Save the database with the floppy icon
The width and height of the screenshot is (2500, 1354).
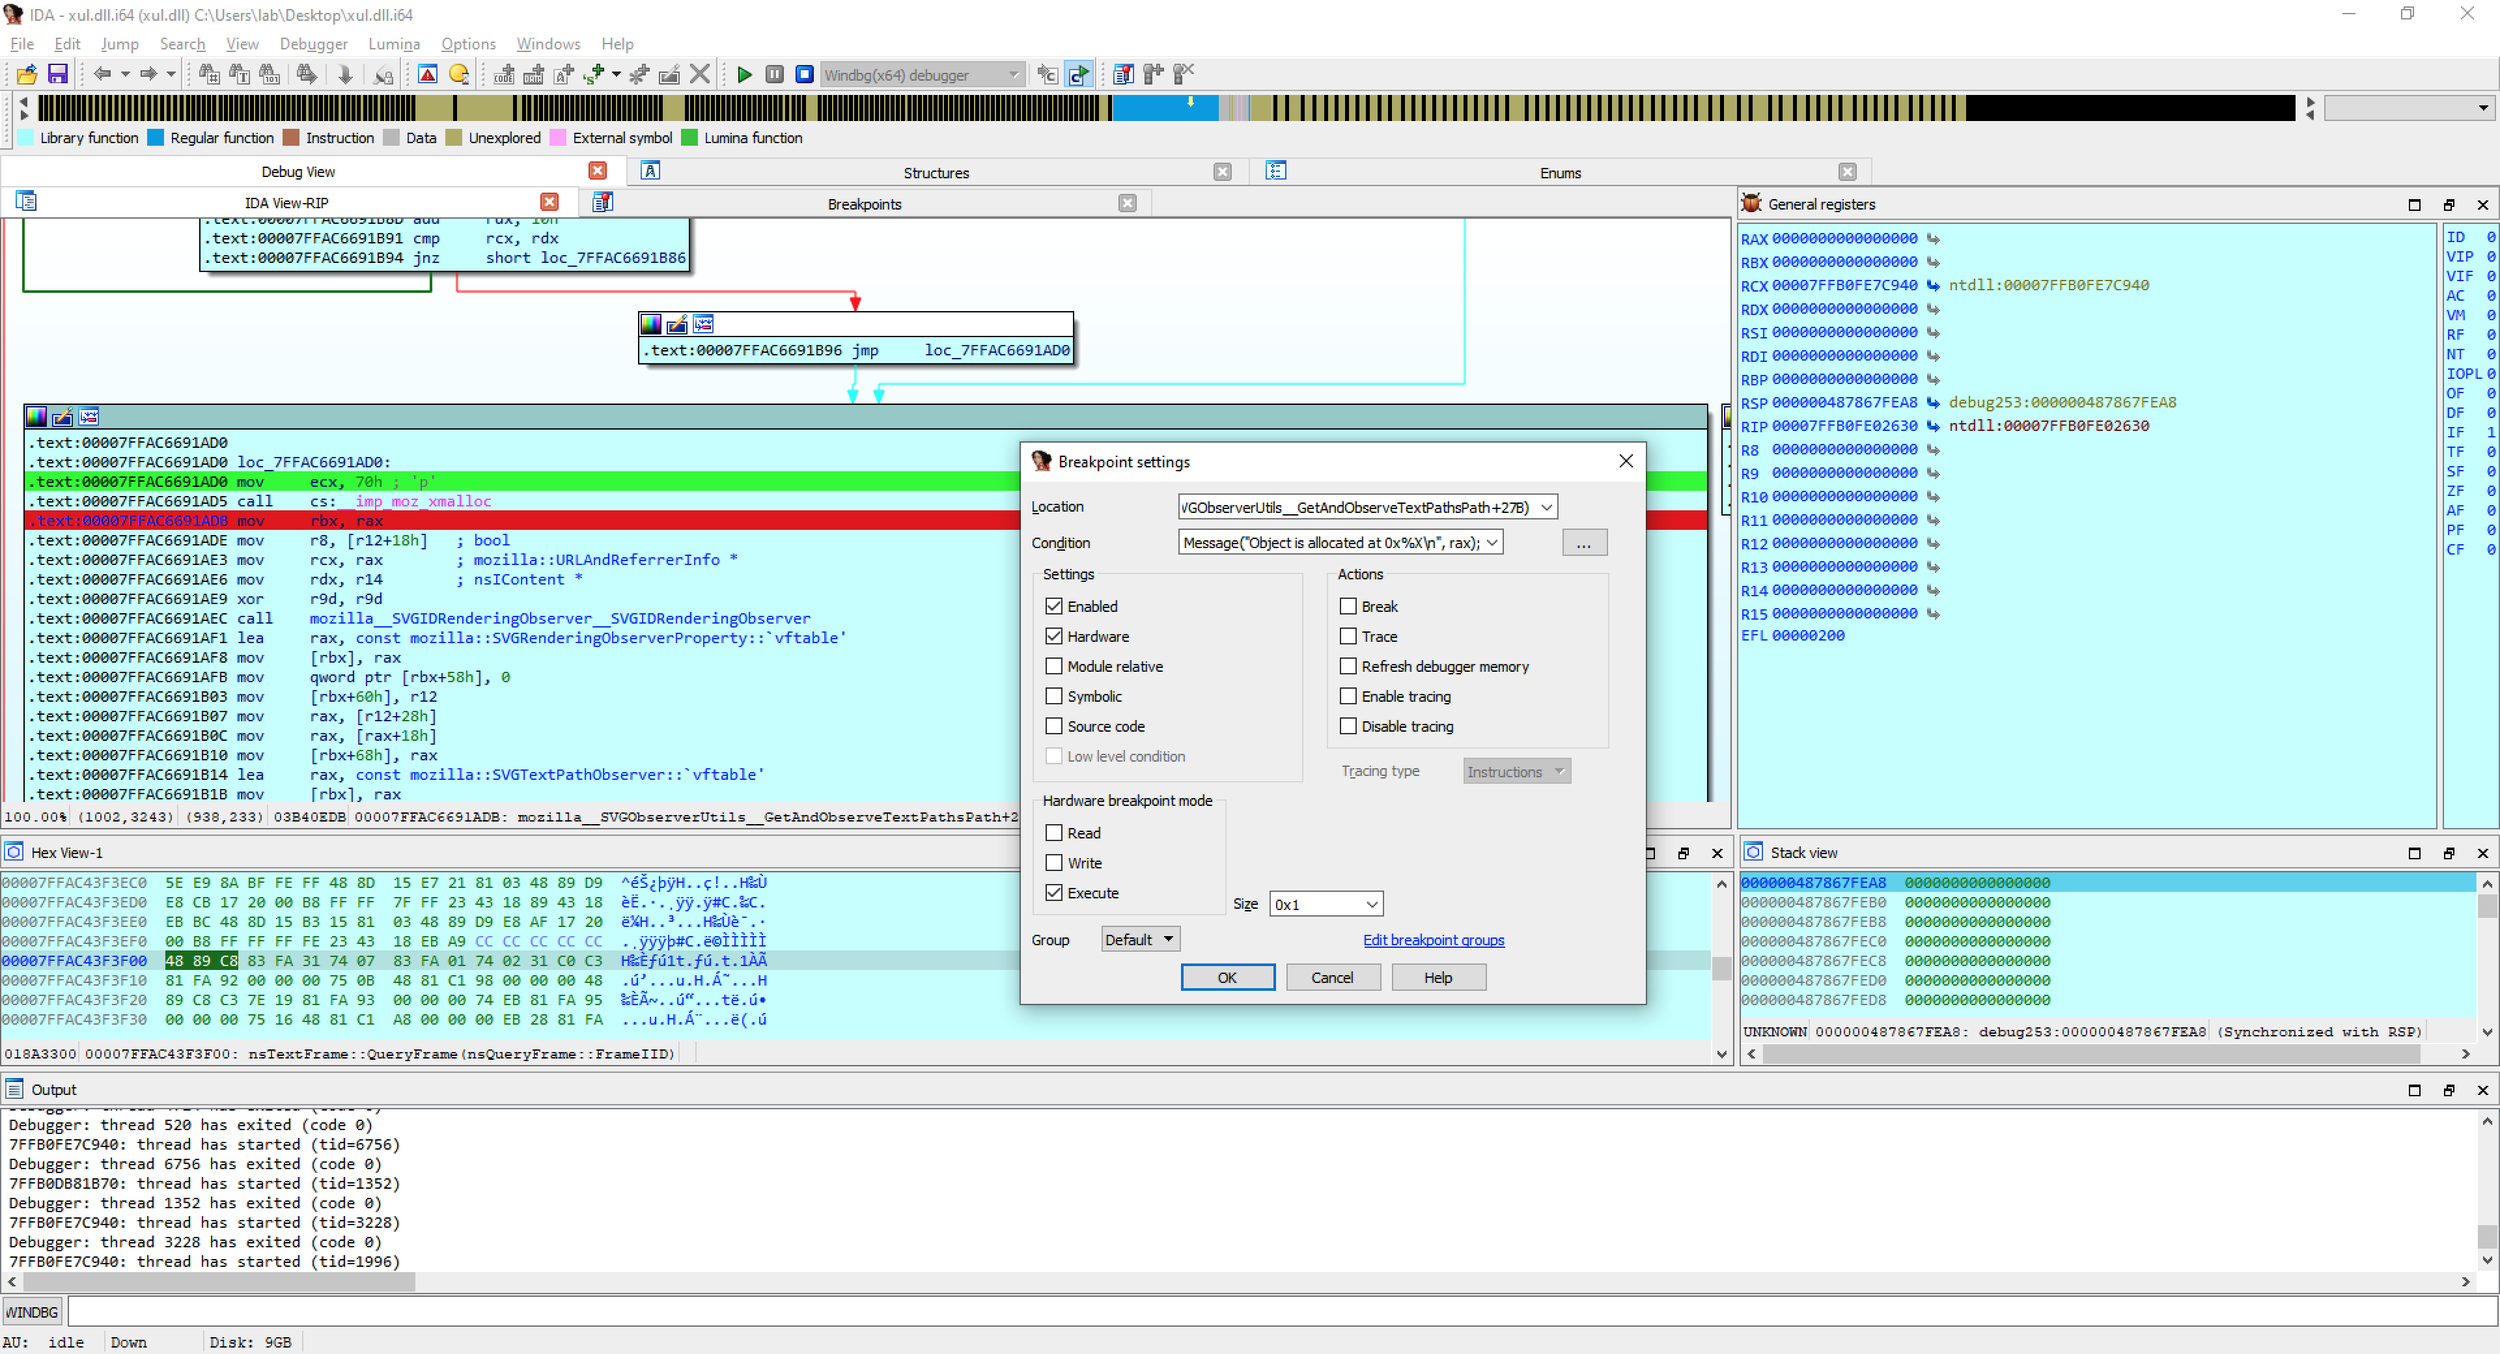tap(57, 74)
